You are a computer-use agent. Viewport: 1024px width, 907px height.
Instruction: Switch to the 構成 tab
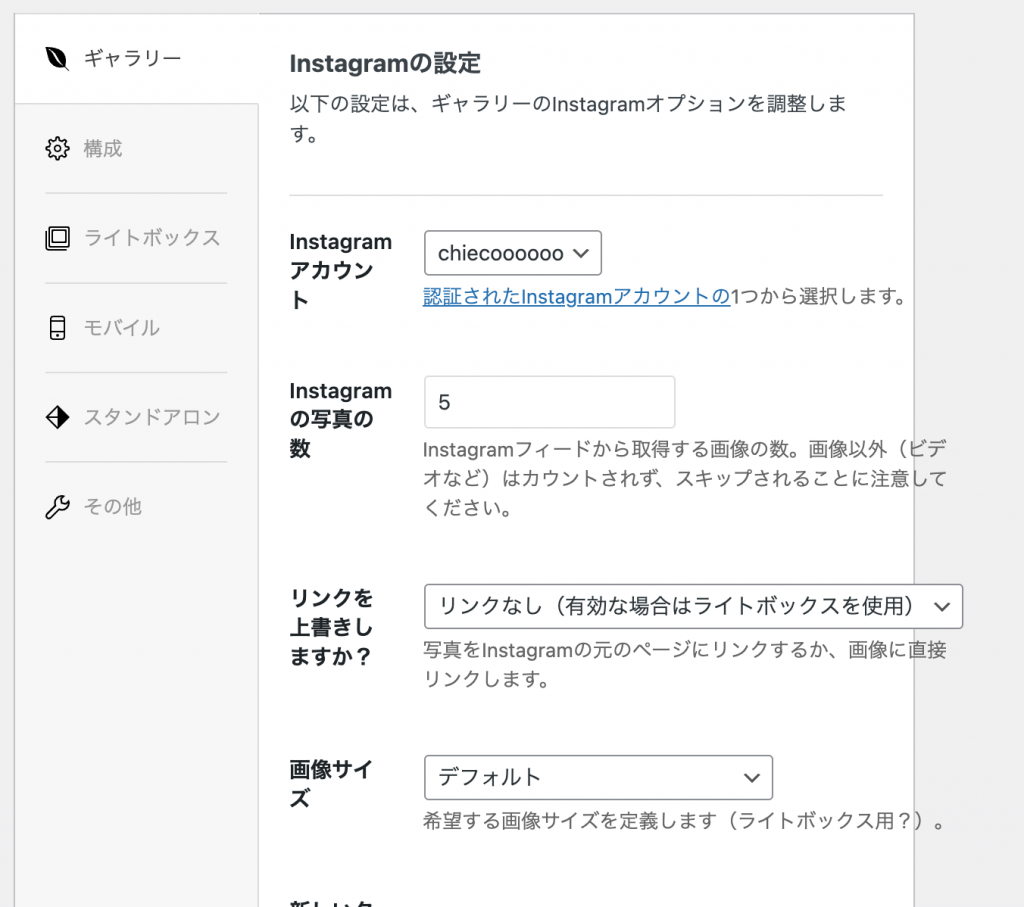click(136, 149)
